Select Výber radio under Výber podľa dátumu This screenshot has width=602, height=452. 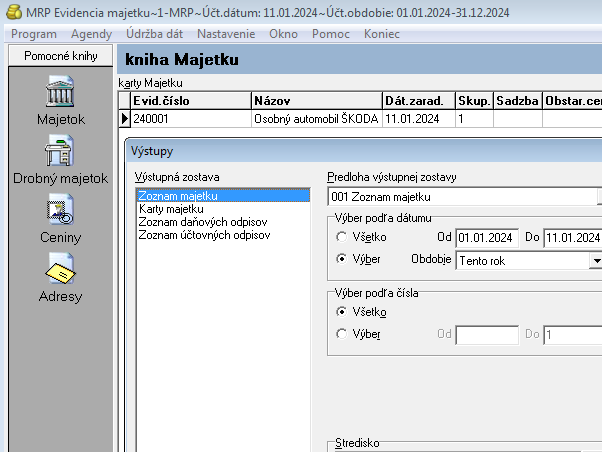[341, 259]
